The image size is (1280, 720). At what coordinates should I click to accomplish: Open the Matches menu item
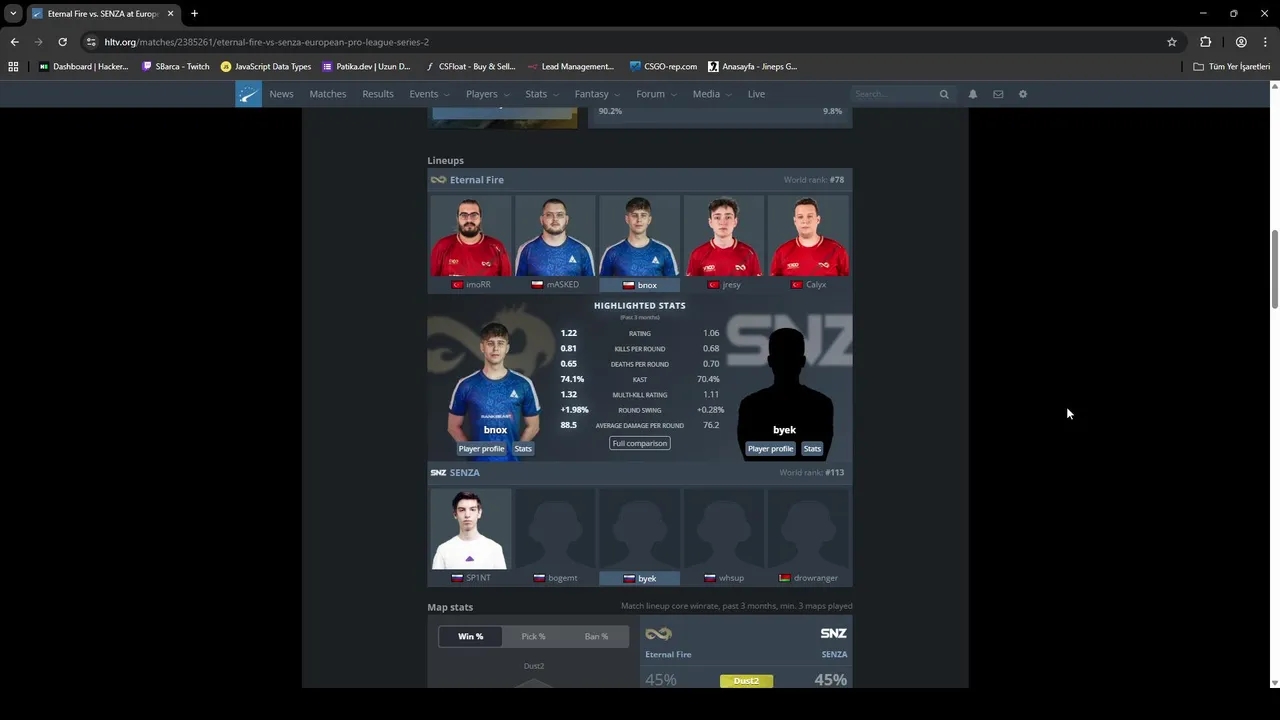click(328, 94)
